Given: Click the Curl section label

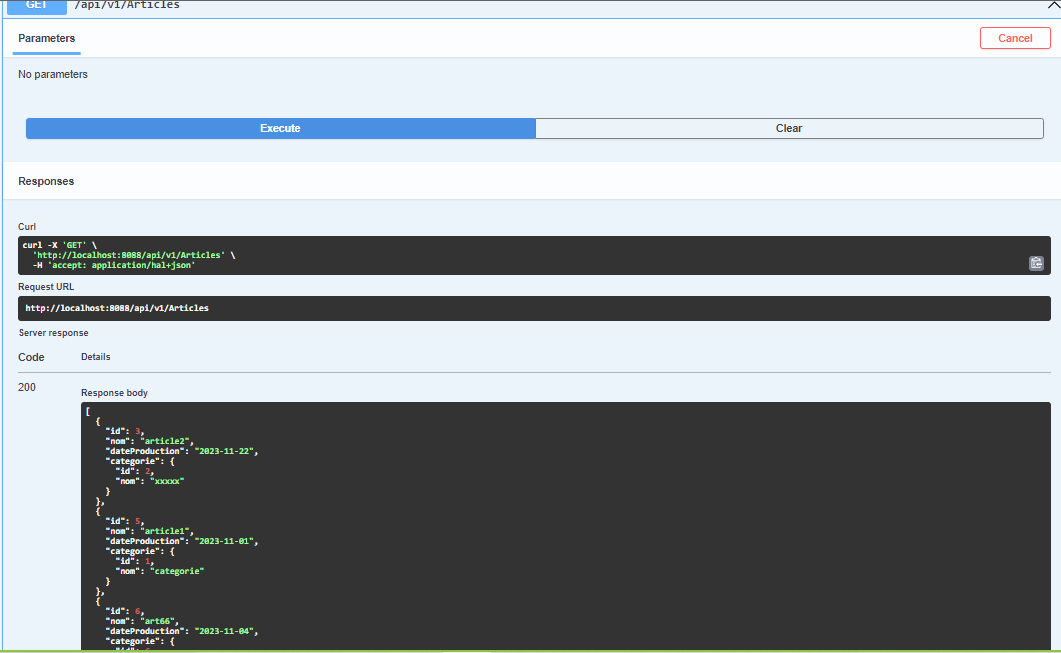Looking at the screenshot, I should (26, 226).
